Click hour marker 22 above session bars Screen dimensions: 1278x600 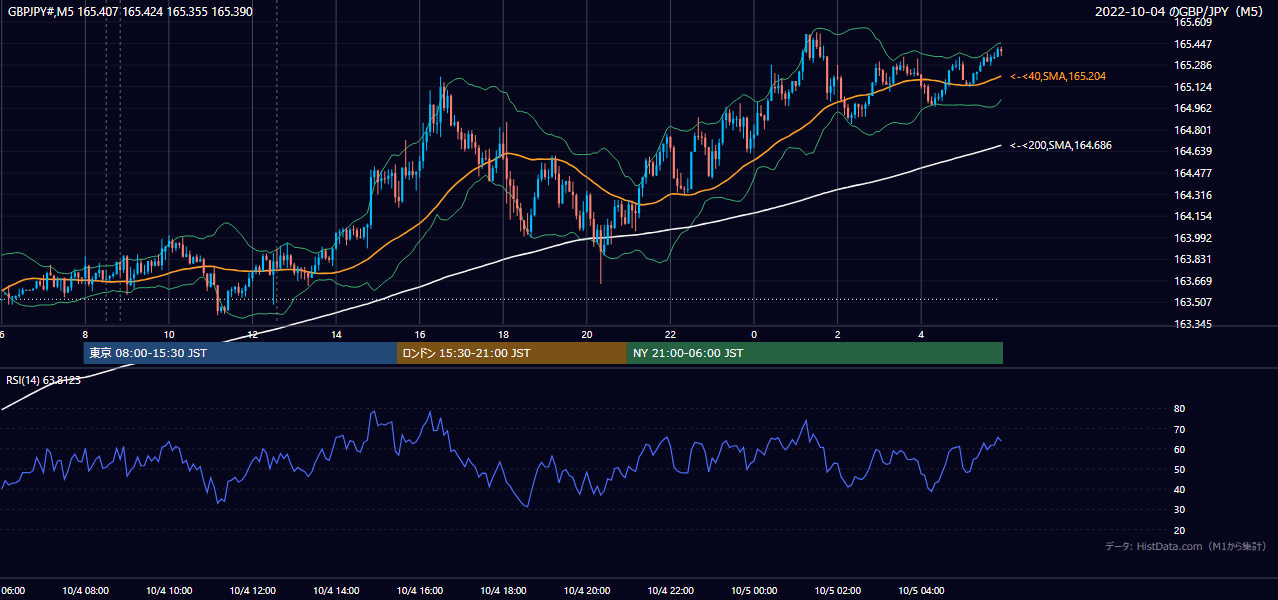click(x=671, y=334)
